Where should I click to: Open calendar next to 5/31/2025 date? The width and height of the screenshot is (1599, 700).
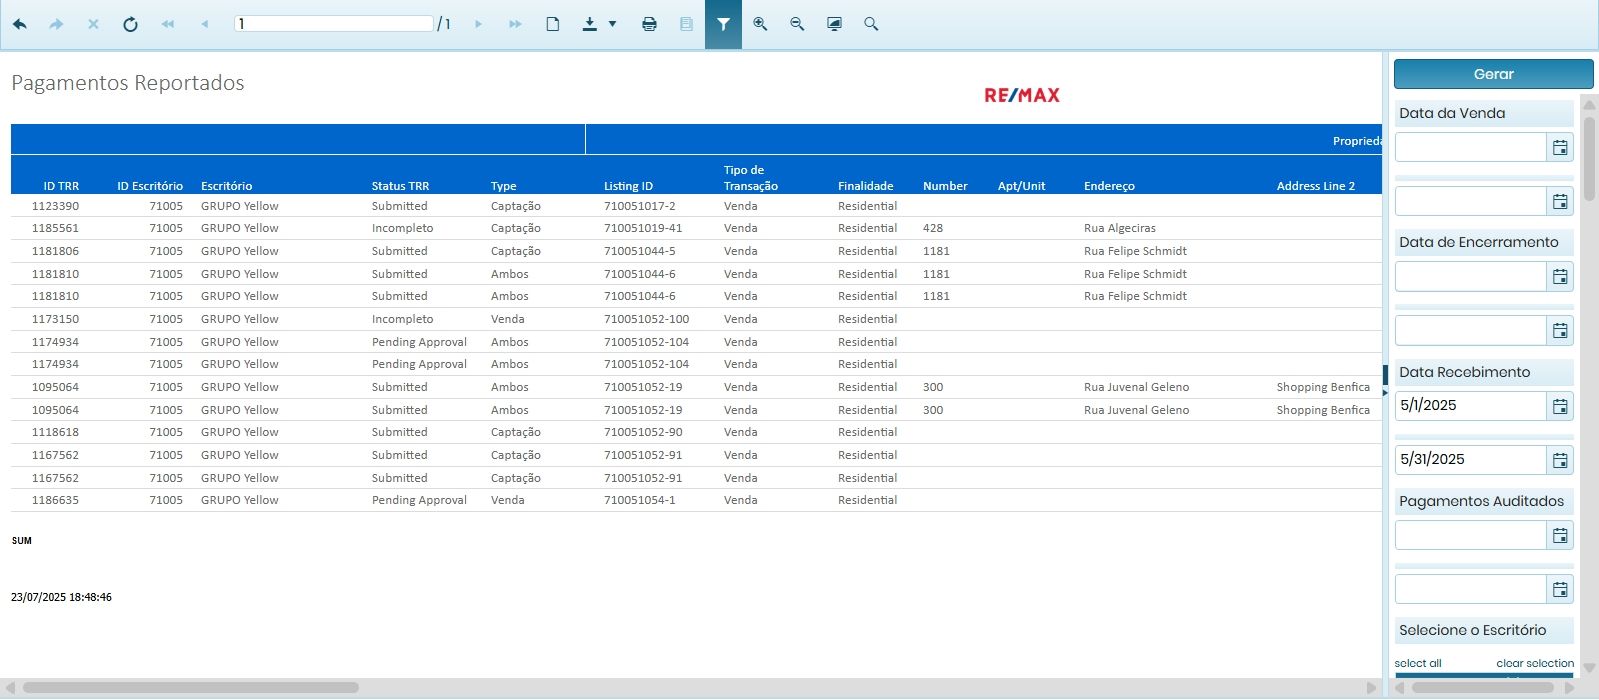pos(1560,460)
